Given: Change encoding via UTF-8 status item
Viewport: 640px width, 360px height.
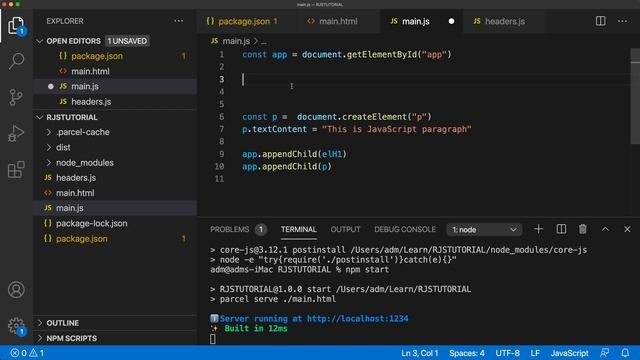Looking at the screenshot, I should coord(507,353).
